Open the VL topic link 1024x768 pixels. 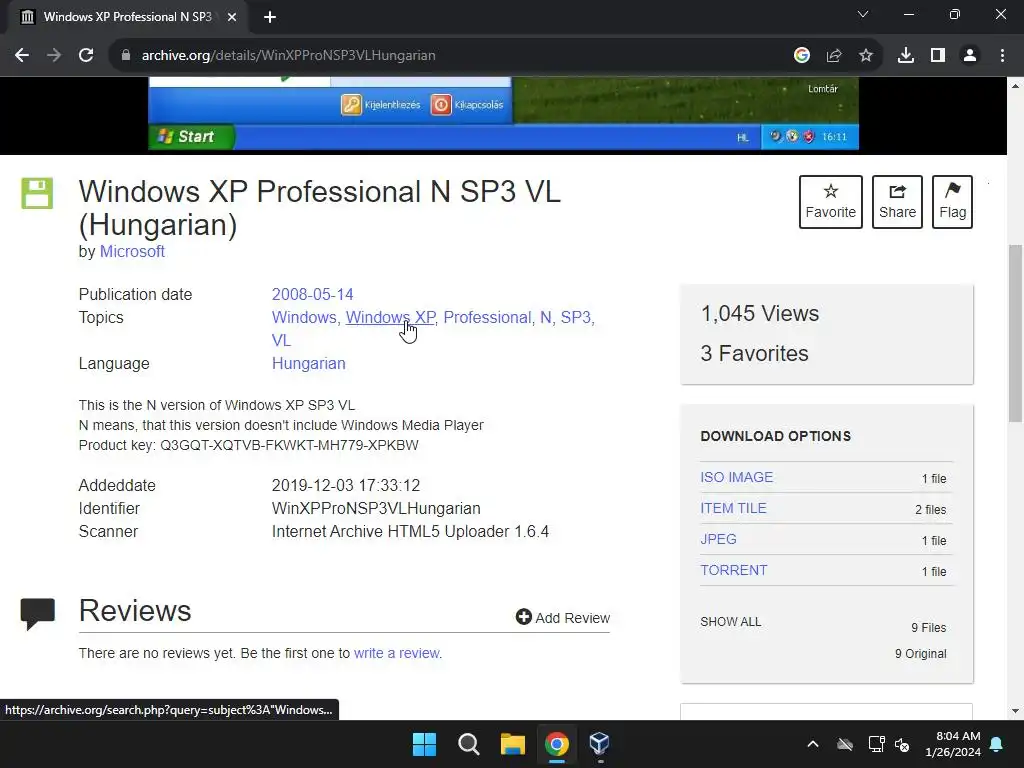281,340
